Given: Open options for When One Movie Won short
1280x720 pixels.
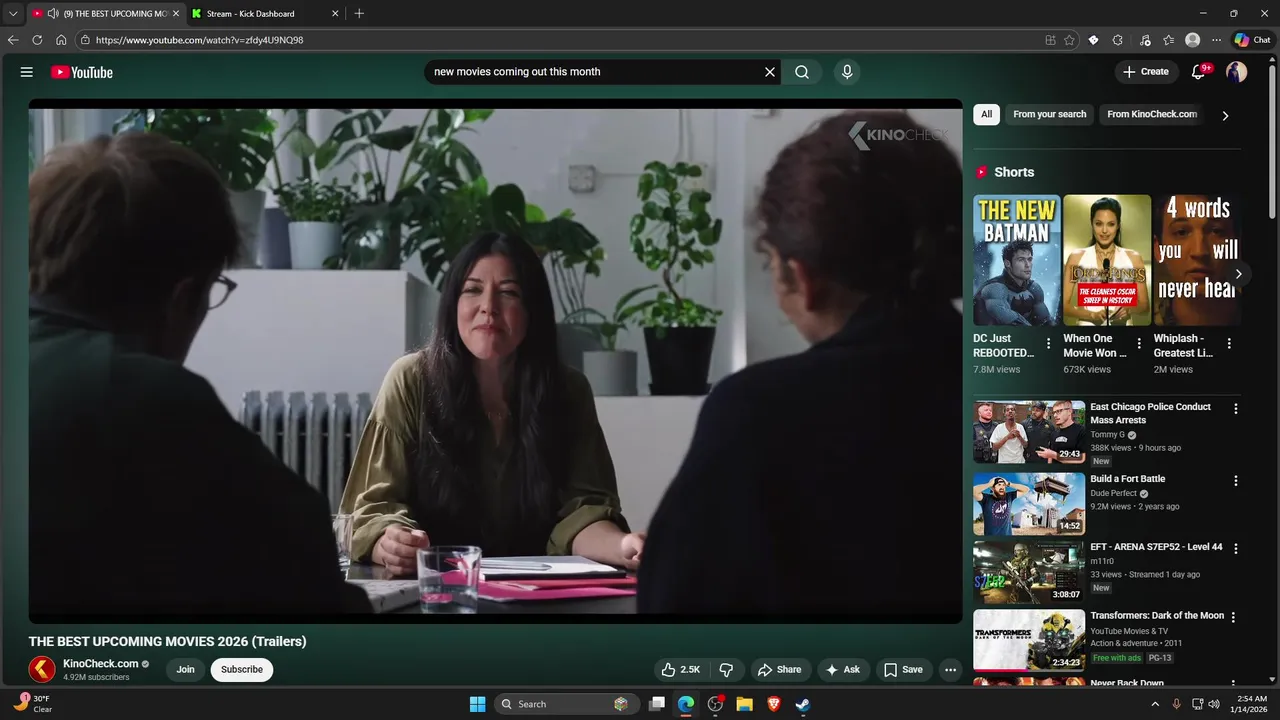Looking at the screenshot, I should [1139, 344].
